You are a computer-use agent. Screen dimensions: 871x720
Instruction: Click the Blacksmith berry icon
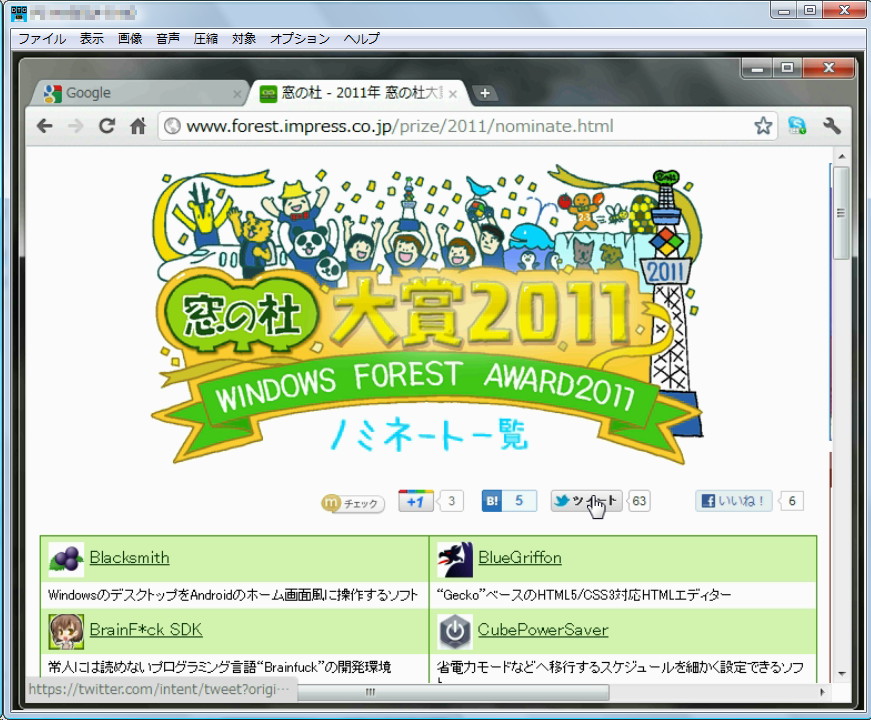pos(66,559)
